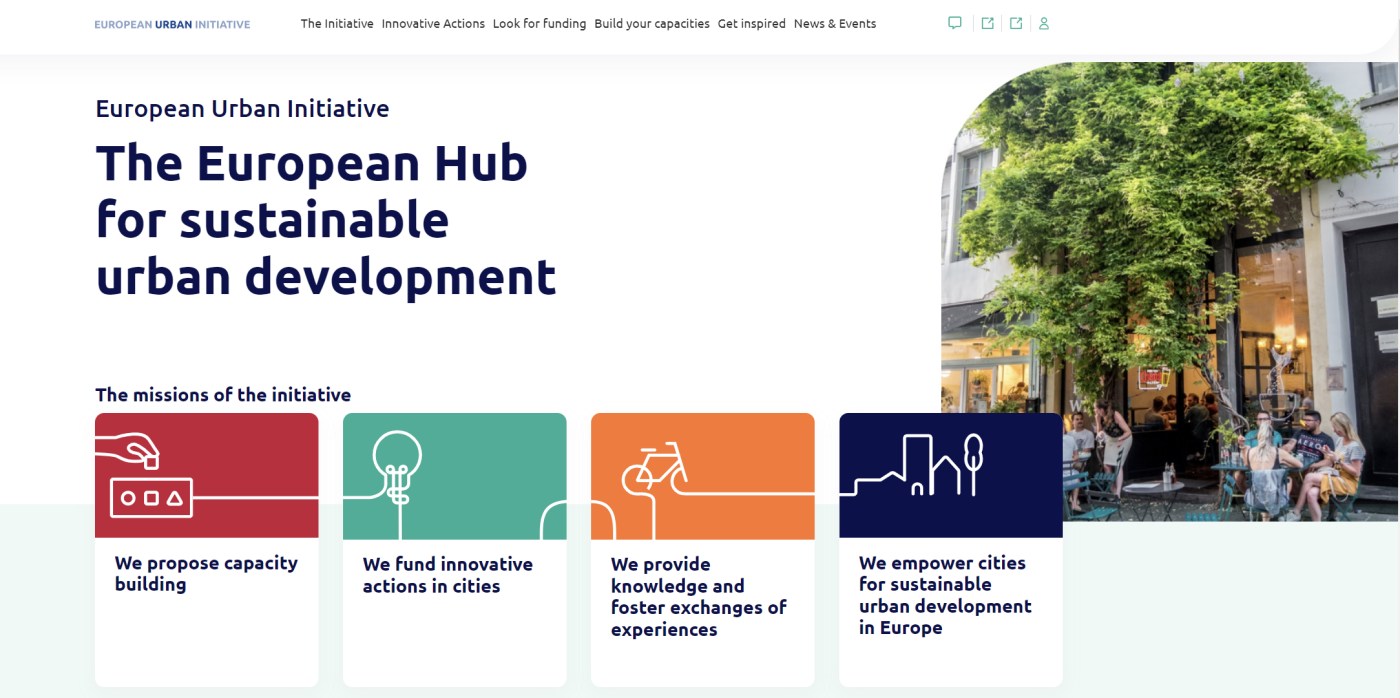
Task: Open the user account profile icon
Action: [1044, 23]
